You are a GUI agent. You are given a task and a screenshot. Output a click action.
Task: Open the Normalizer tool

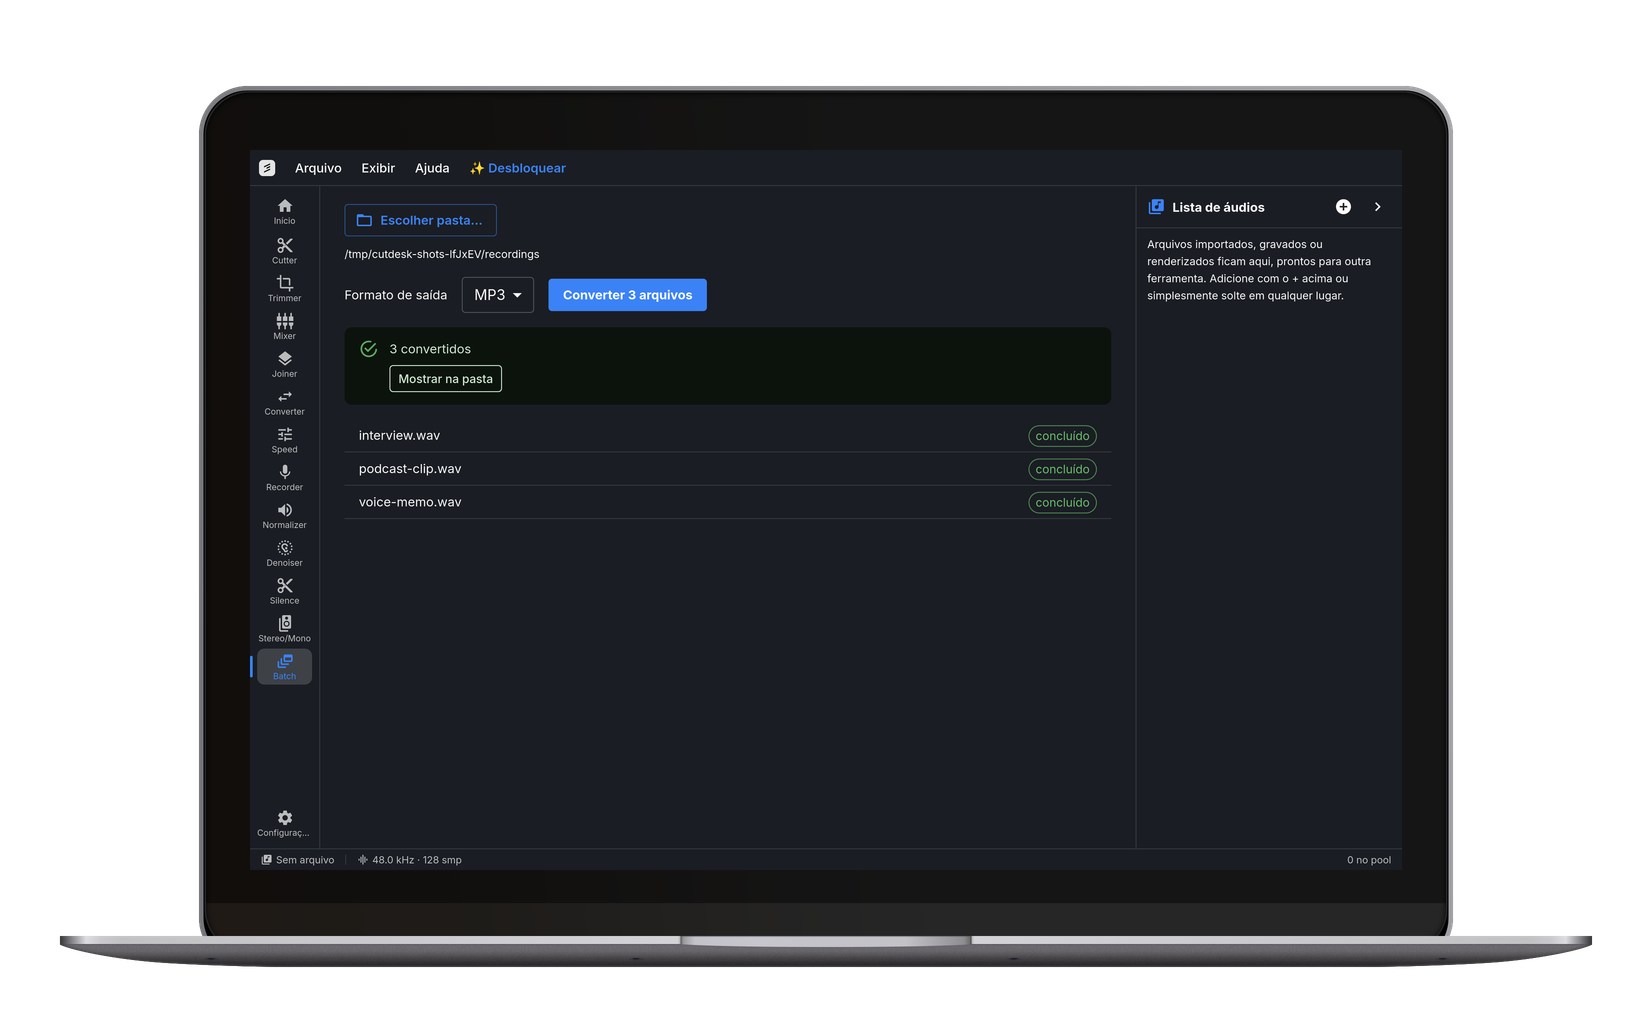tap(284, 516)
